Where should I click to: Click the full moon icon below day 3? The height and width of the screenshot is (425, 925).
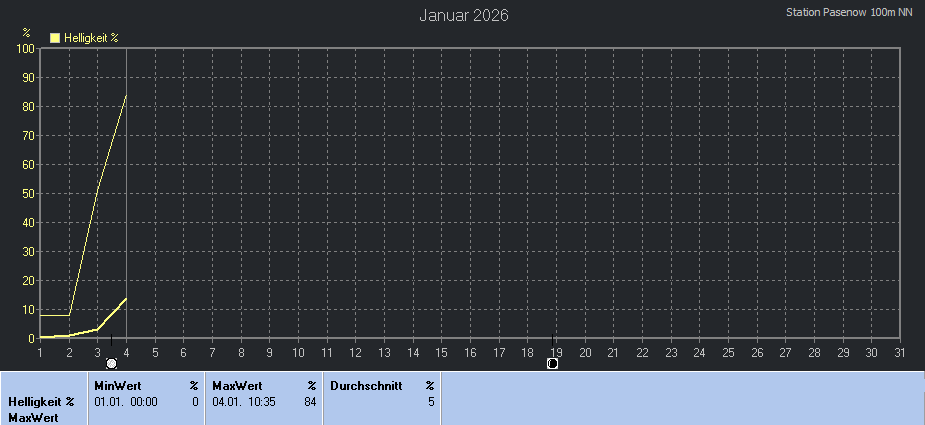click(111, 363)
